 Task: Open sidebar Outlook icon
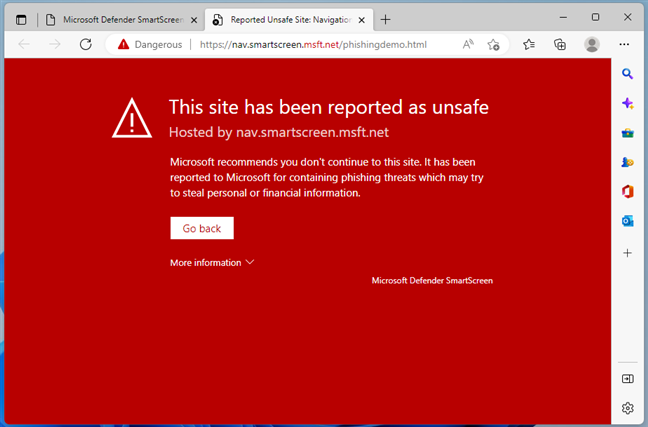click(627, 221)
